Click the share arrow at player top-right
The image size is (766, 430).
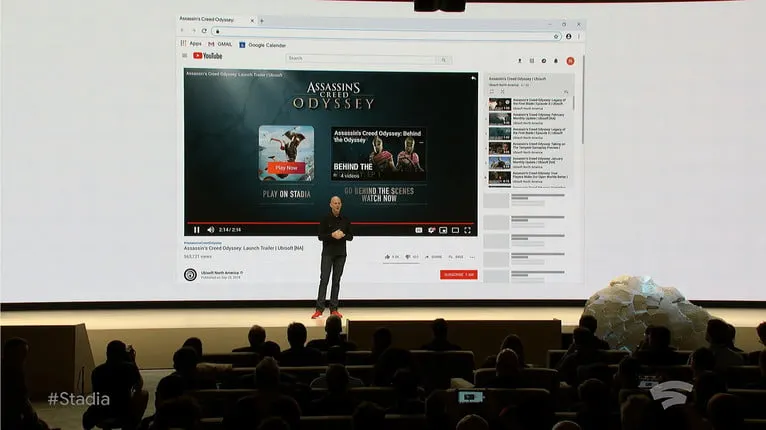click(x=473, y=78)
